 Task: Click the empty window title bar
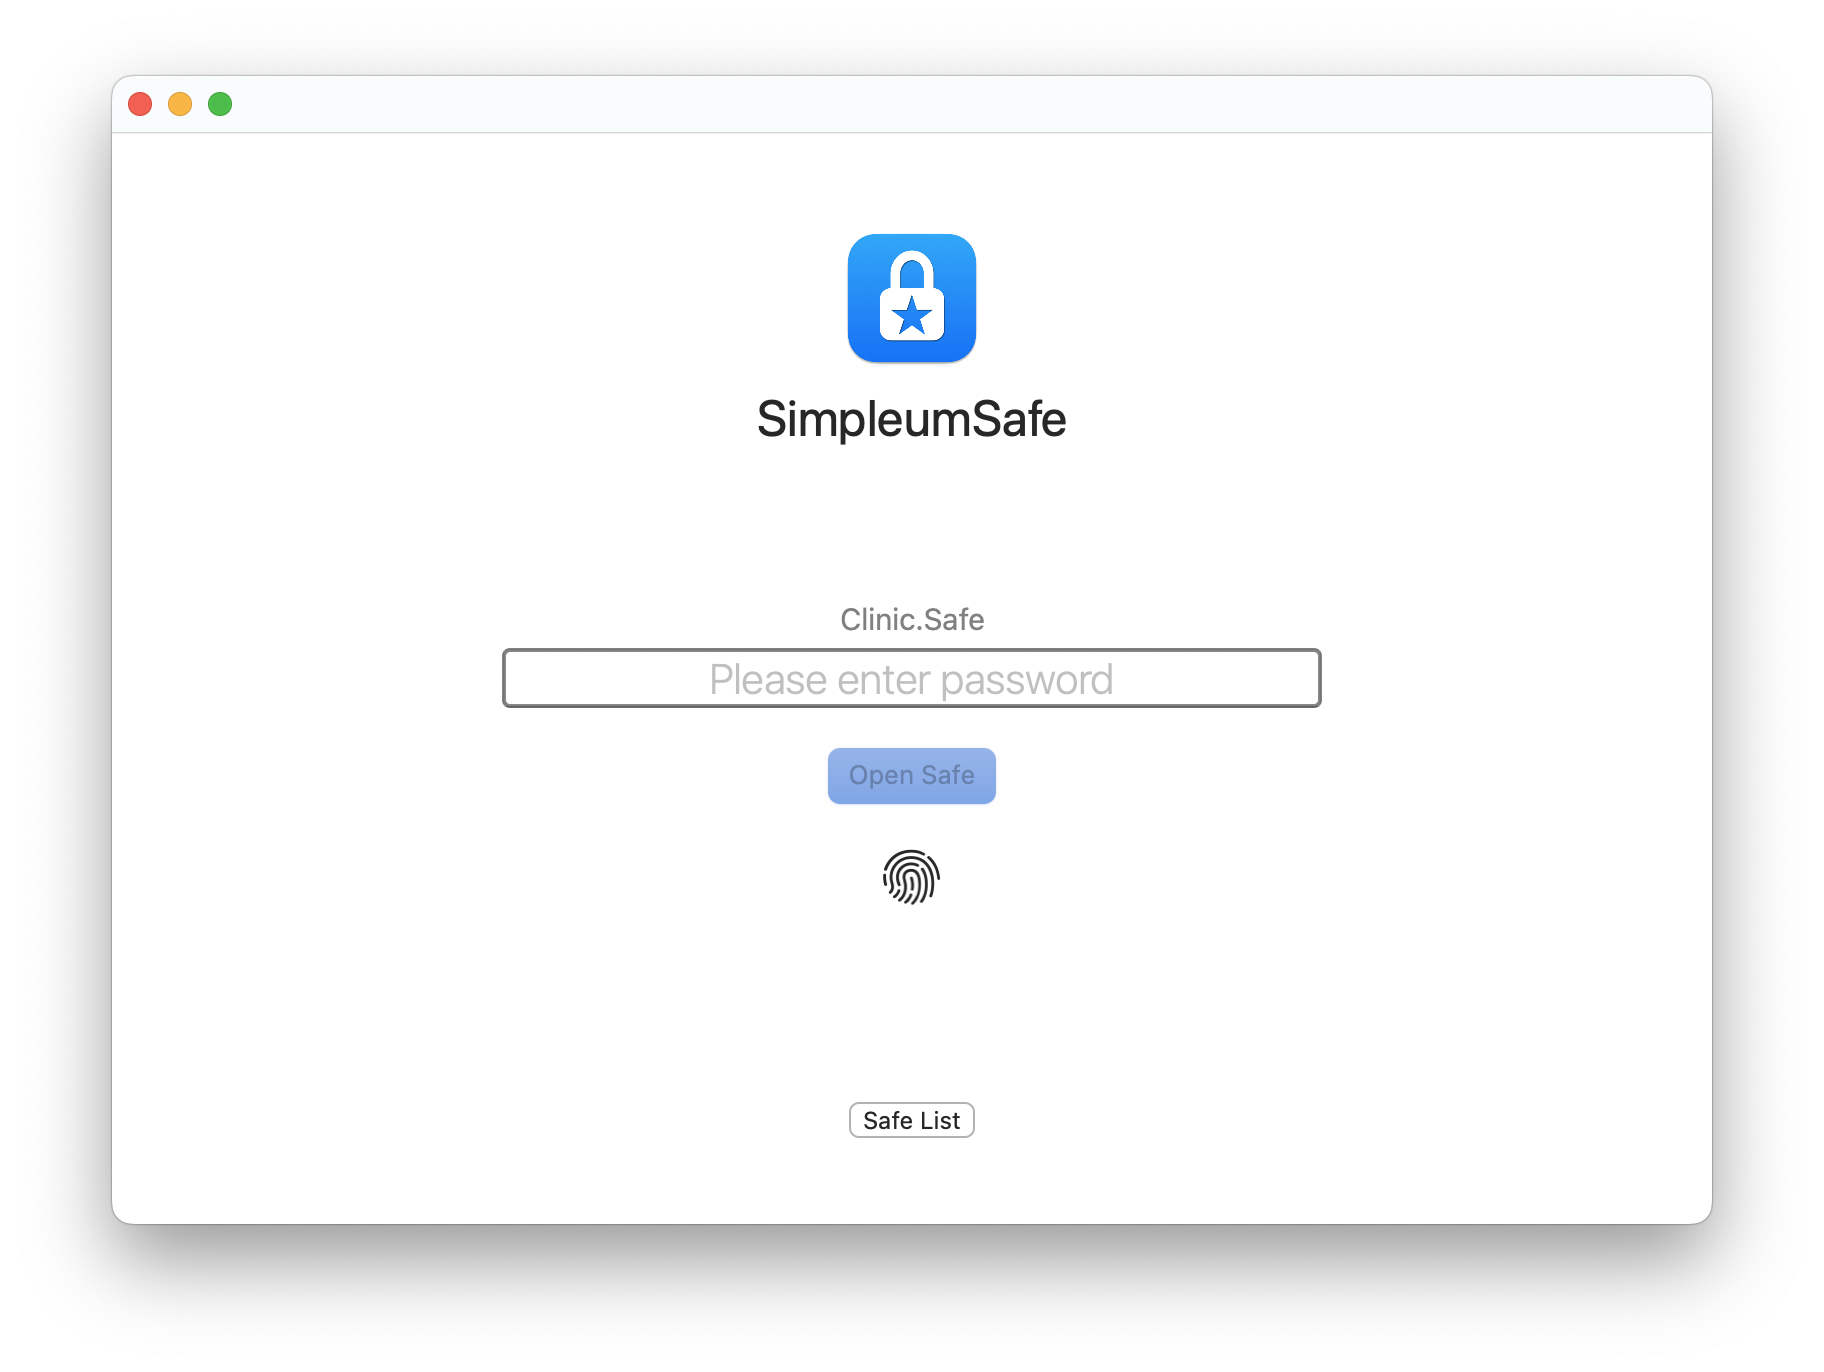coord(960,104)
